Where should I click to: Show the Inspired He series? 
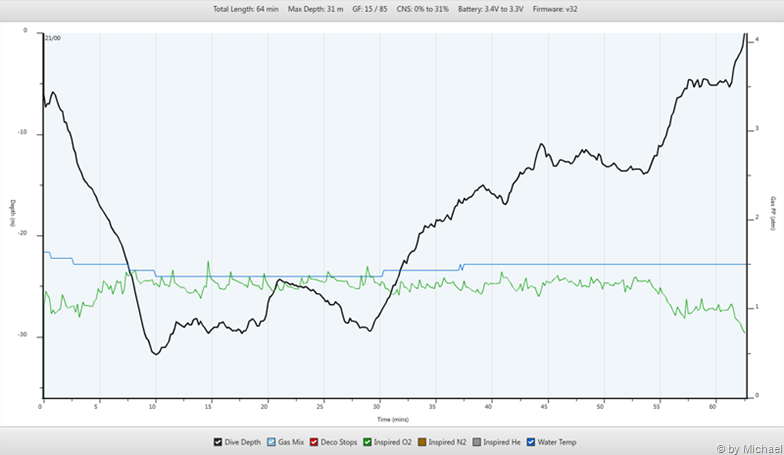pos(479,441)
